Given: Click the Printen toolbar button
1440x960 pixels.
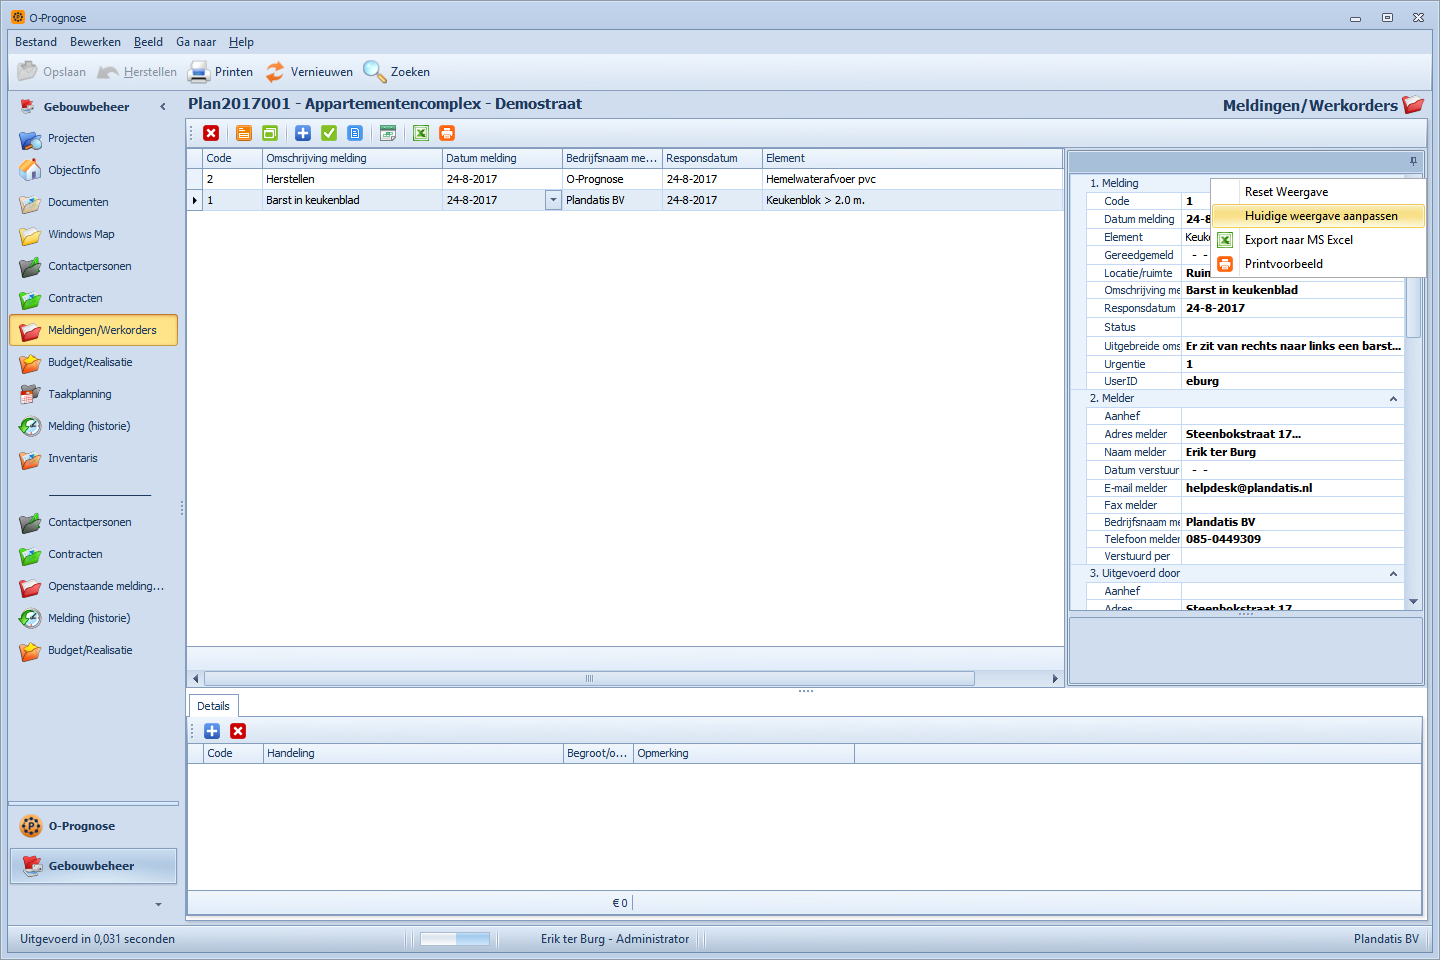Looking at the screenshot, I should 221,72.
